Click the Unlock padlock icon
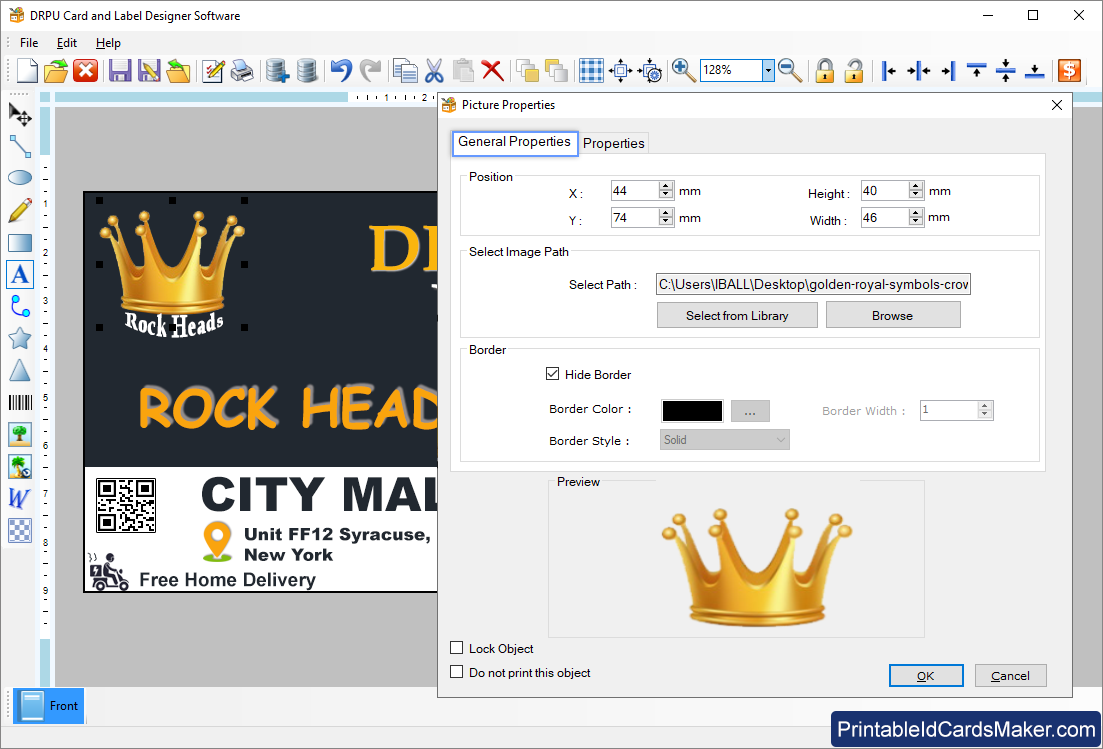Image resolution: width=1103 pixels, height=749 pixels. coord(854,70)
